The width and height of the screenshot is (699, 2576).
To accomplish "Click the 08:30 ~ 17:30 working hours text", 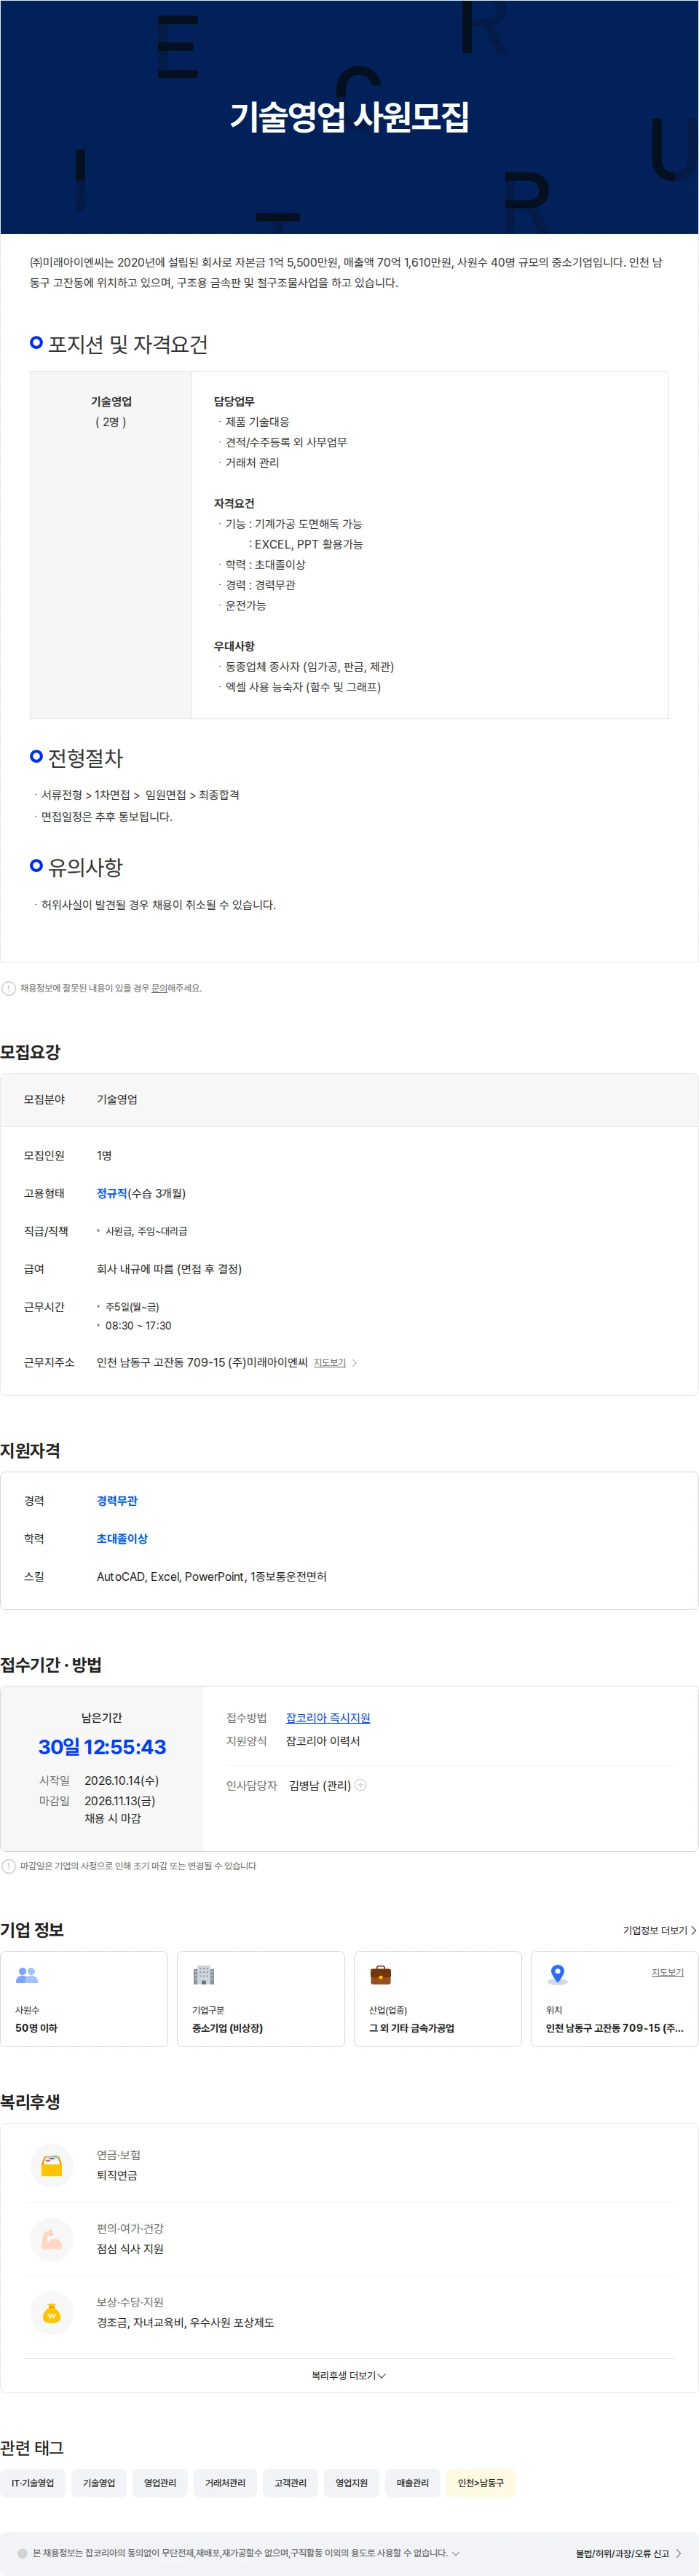I will coord(138,1326).
